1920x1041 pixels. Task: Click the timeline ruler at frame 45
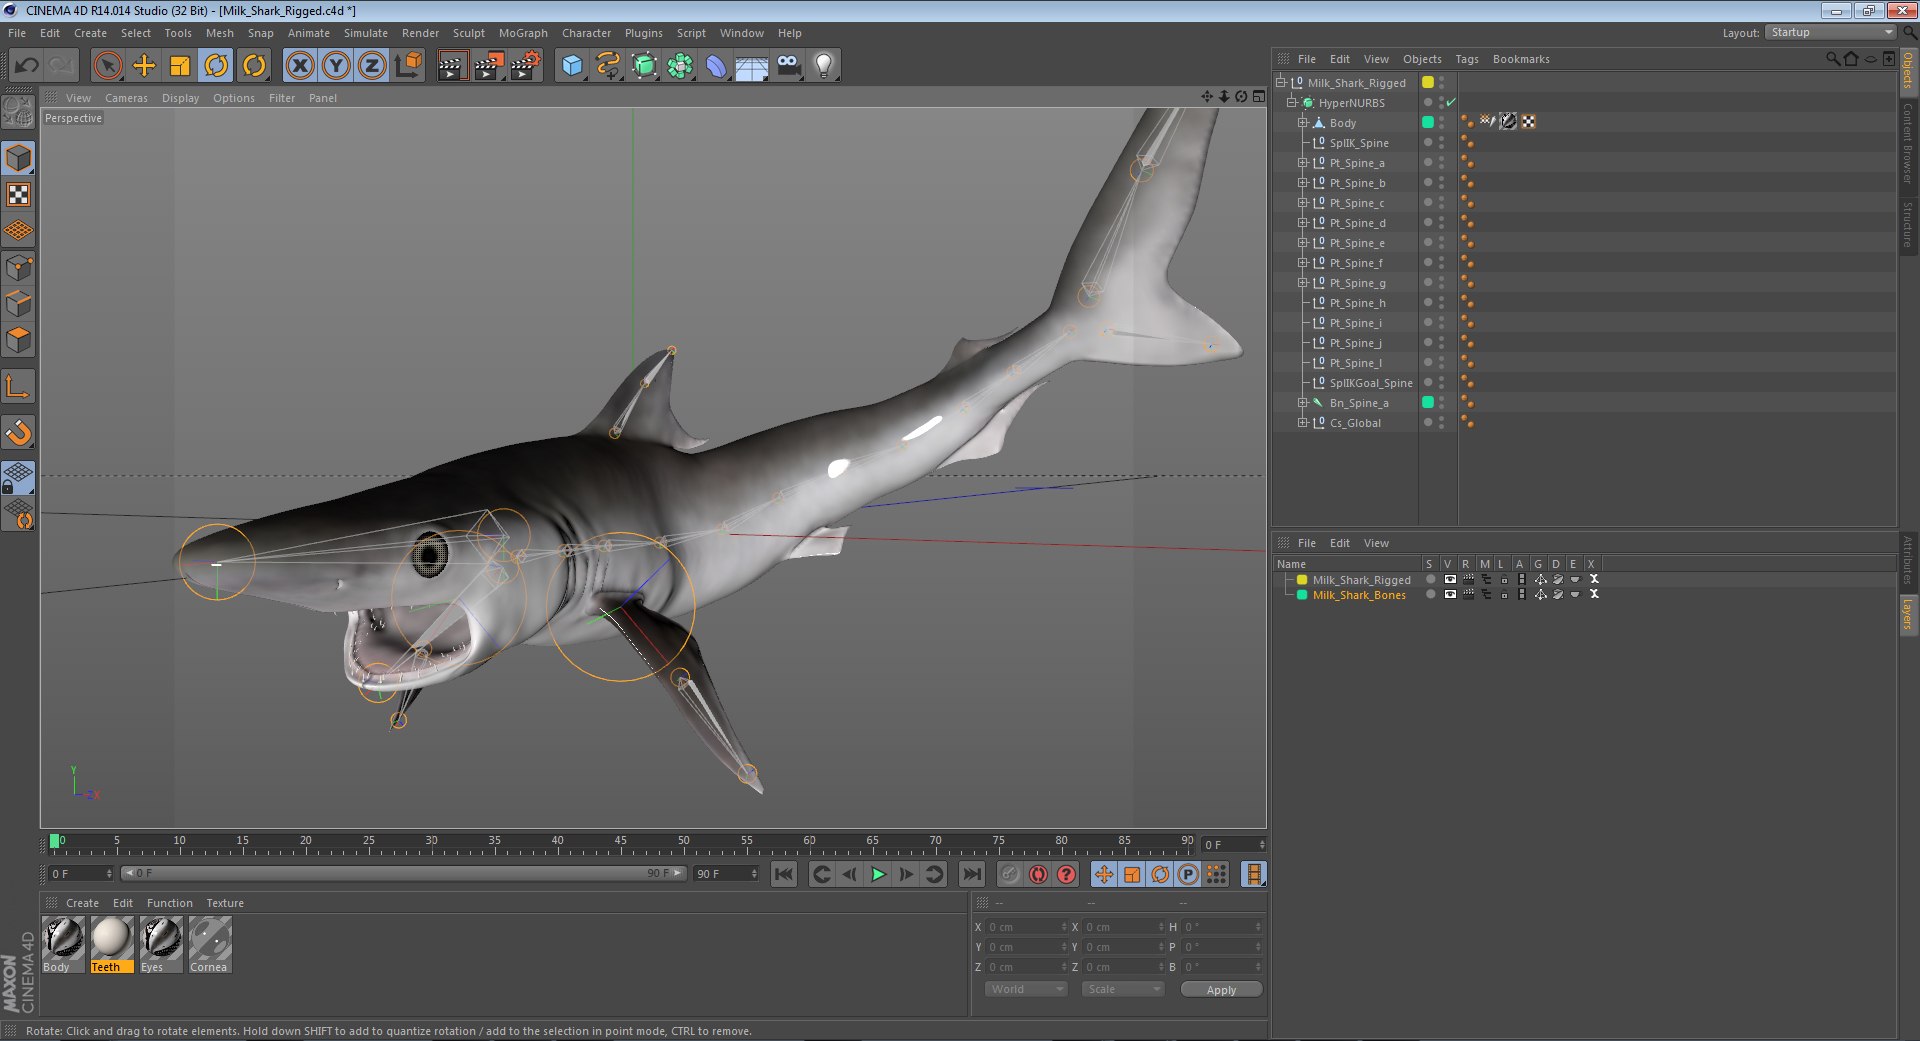(x=620, y=843)
